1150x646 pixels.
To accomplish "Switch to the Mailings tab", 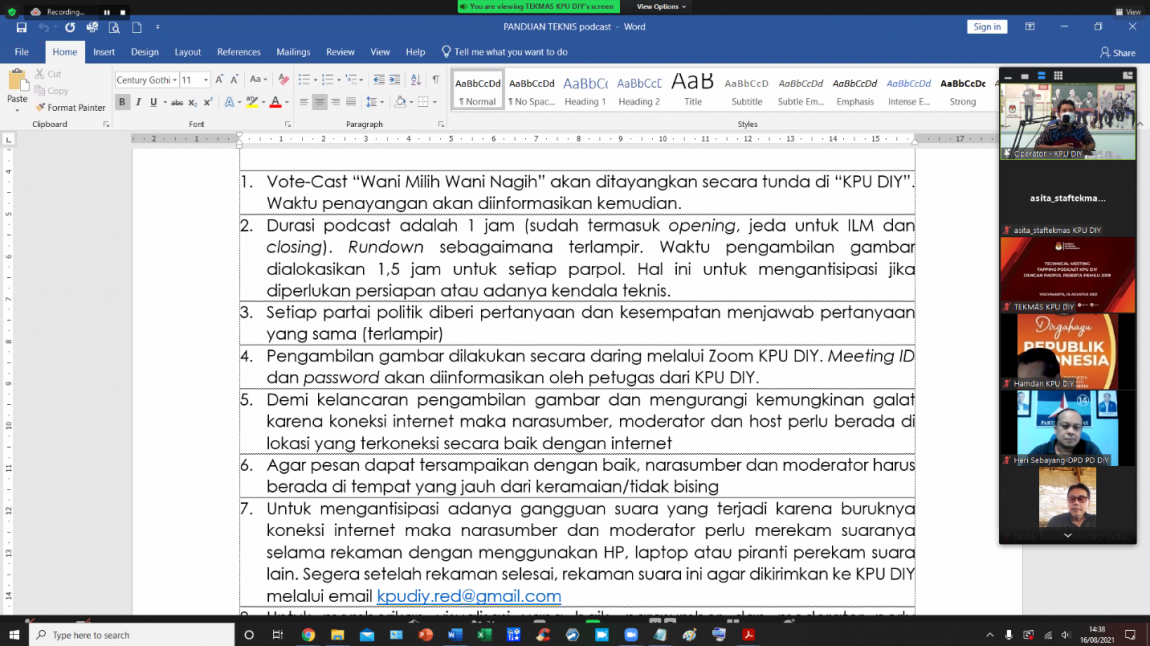I will tap(293, 52).
